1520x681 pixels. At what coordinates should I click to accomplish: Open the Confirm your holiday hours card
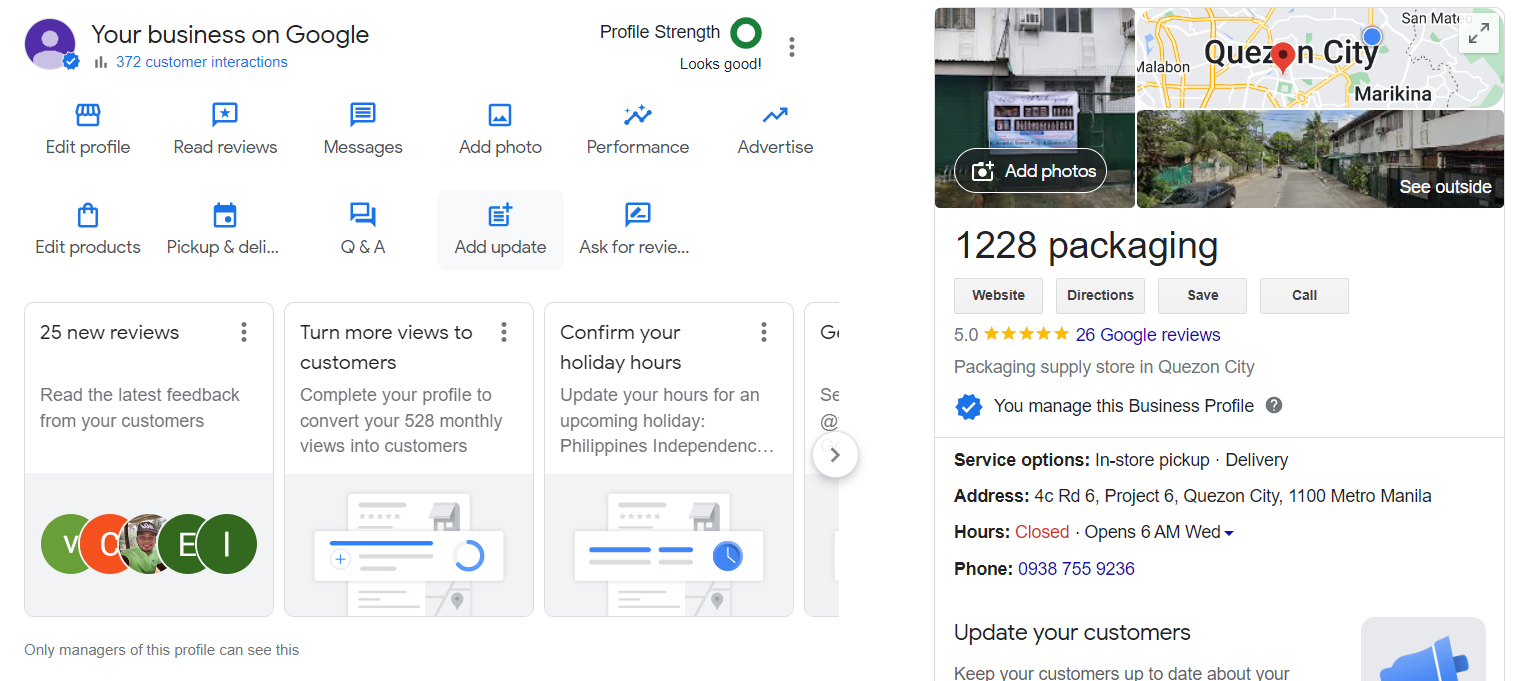pyautogui.click(x=669, y=459)
